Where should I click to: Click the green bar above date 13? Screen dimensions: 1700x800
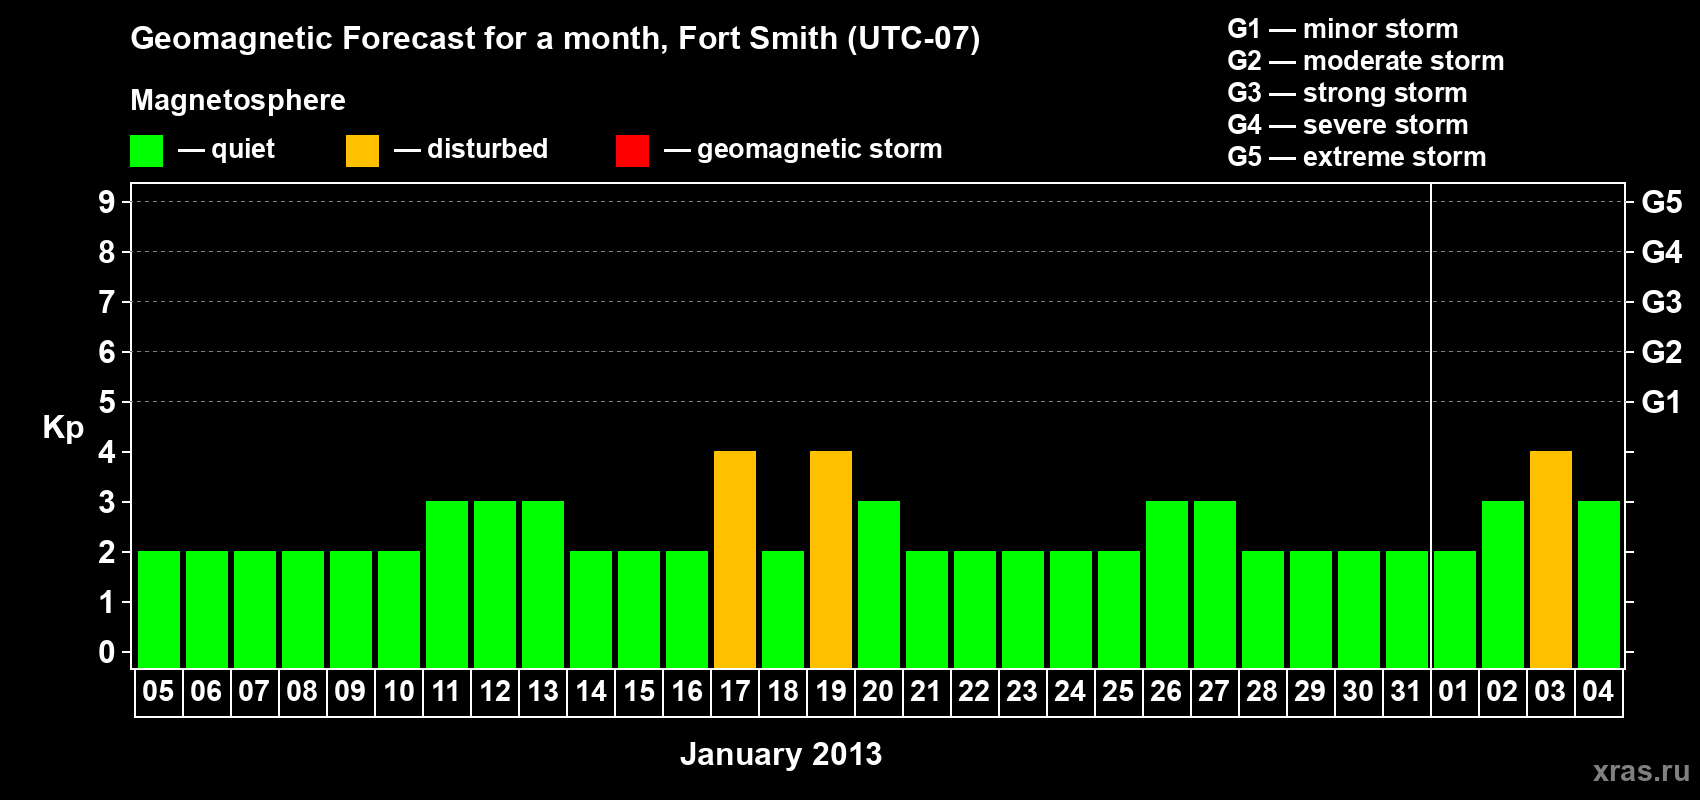(x=543, y=584)
